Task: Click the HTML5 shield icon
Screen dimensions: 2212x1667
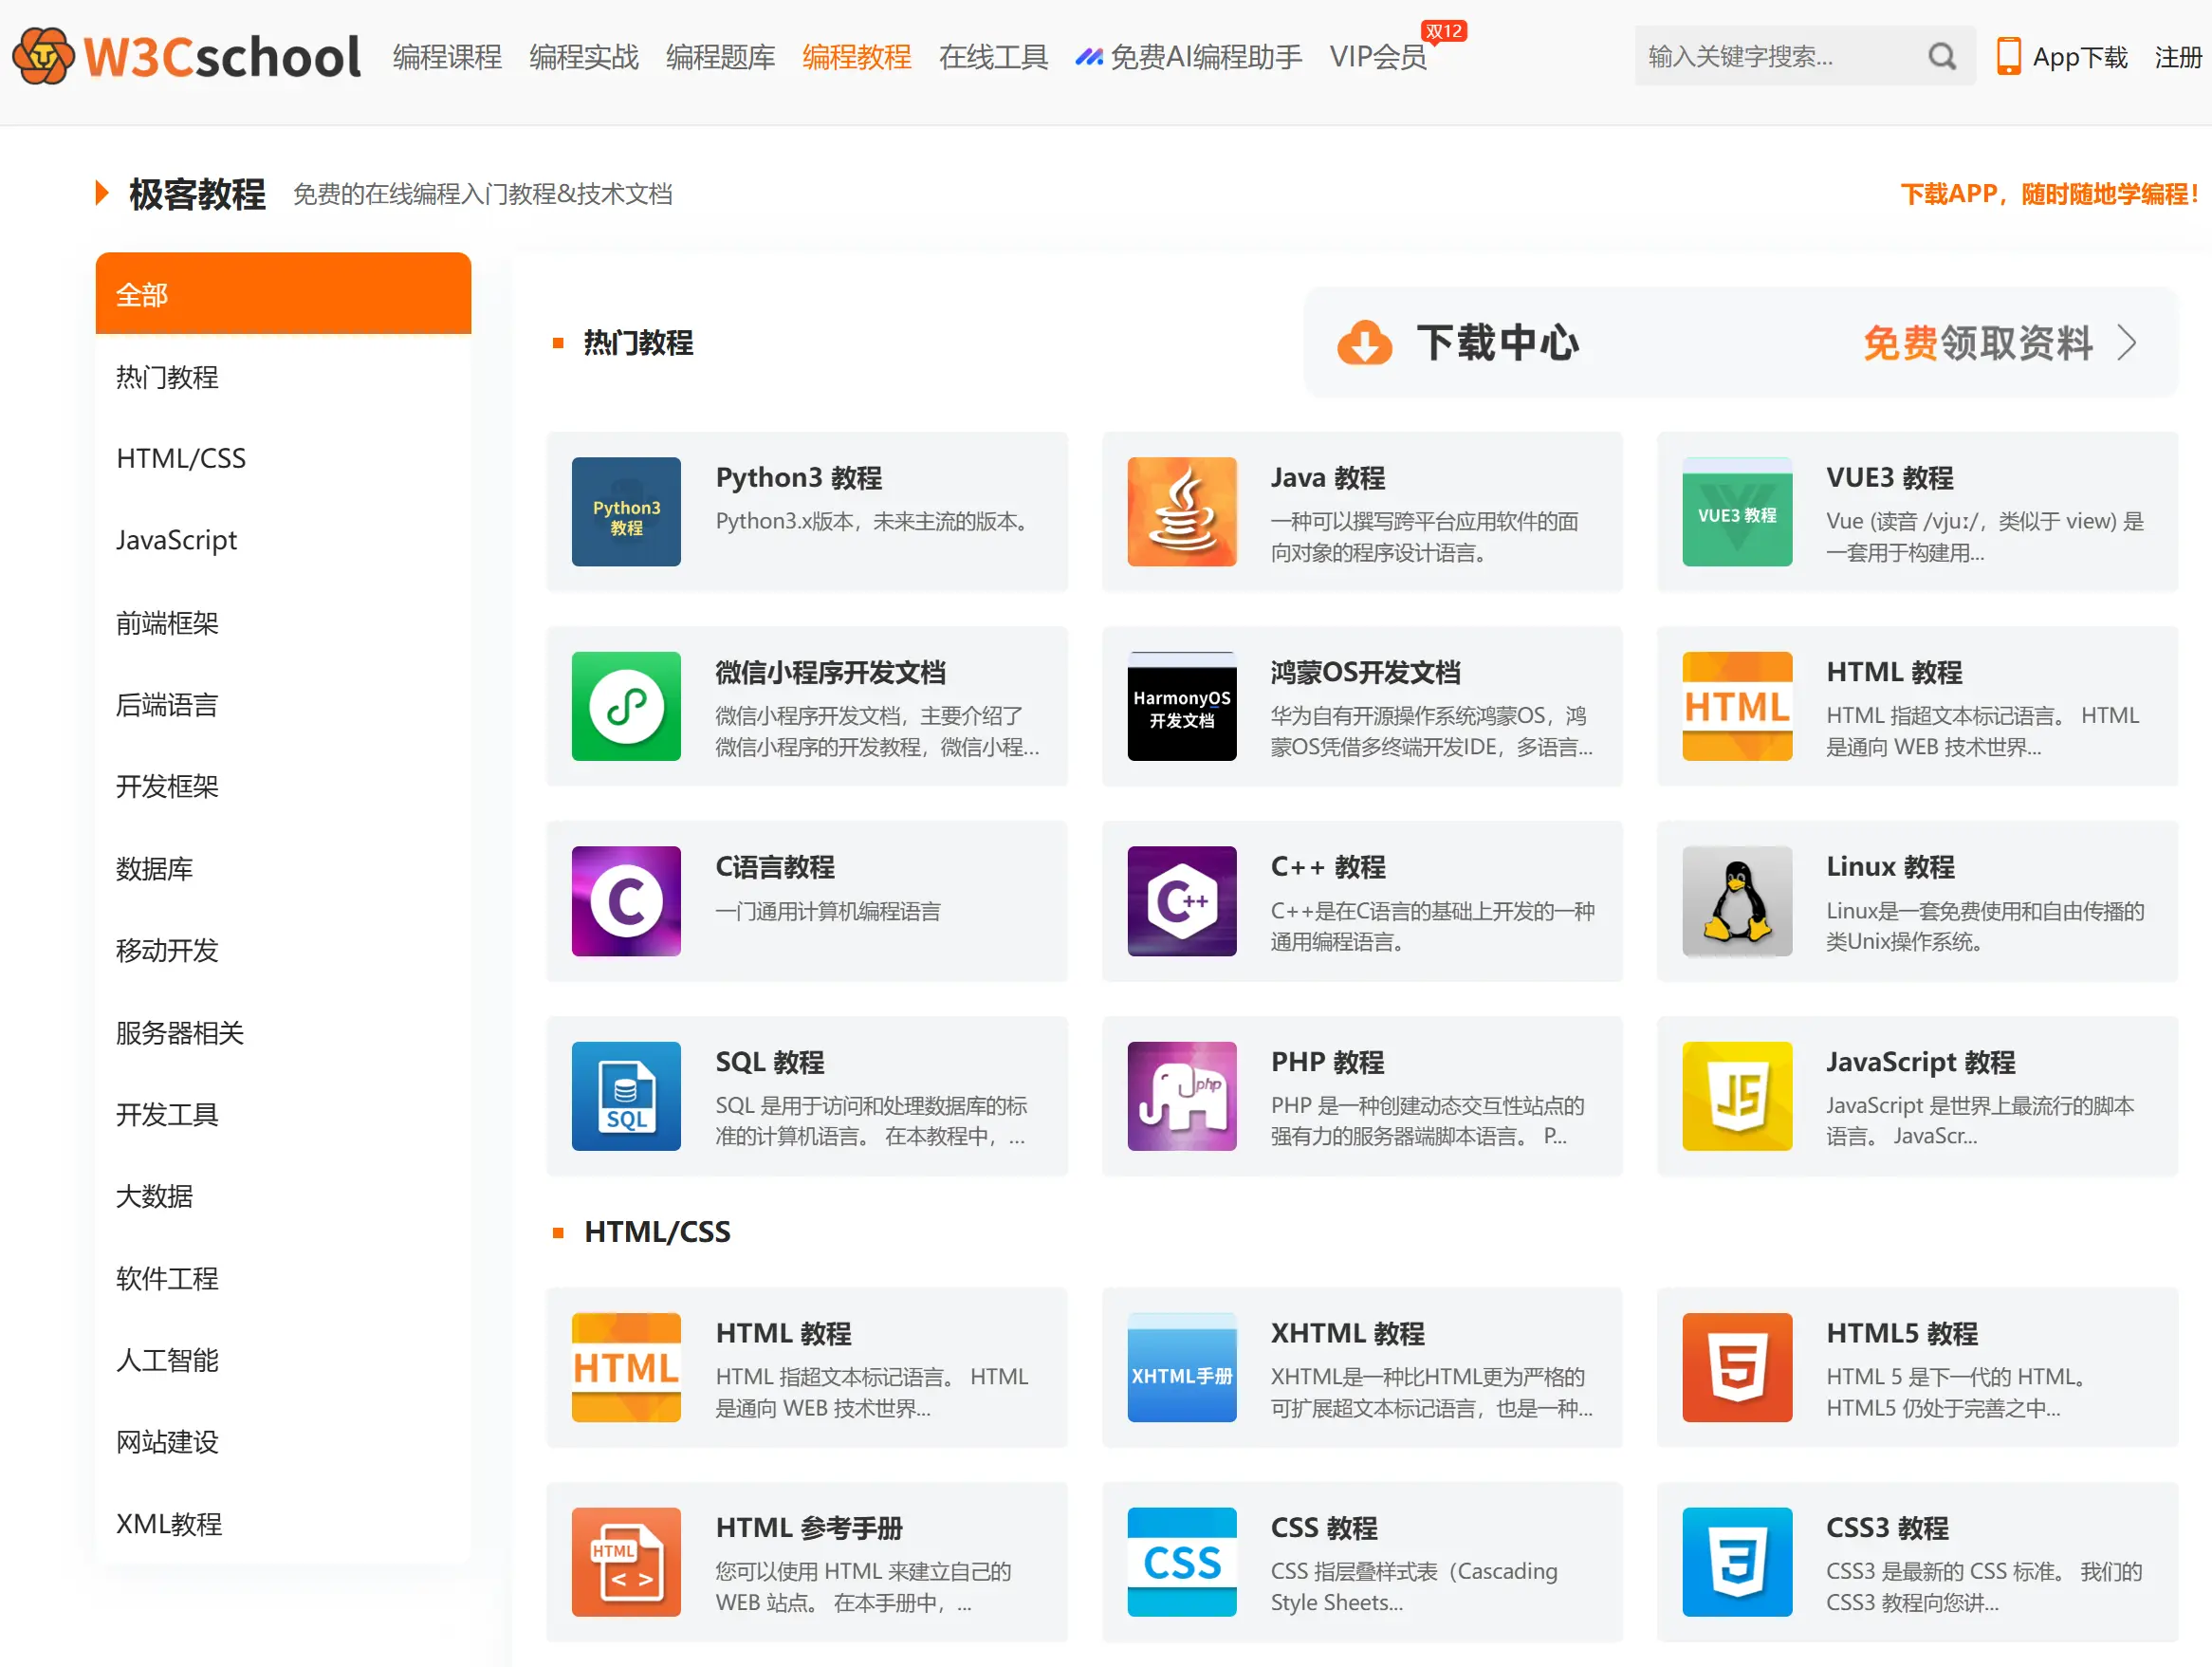Action: click(x=1736, y=1366)
